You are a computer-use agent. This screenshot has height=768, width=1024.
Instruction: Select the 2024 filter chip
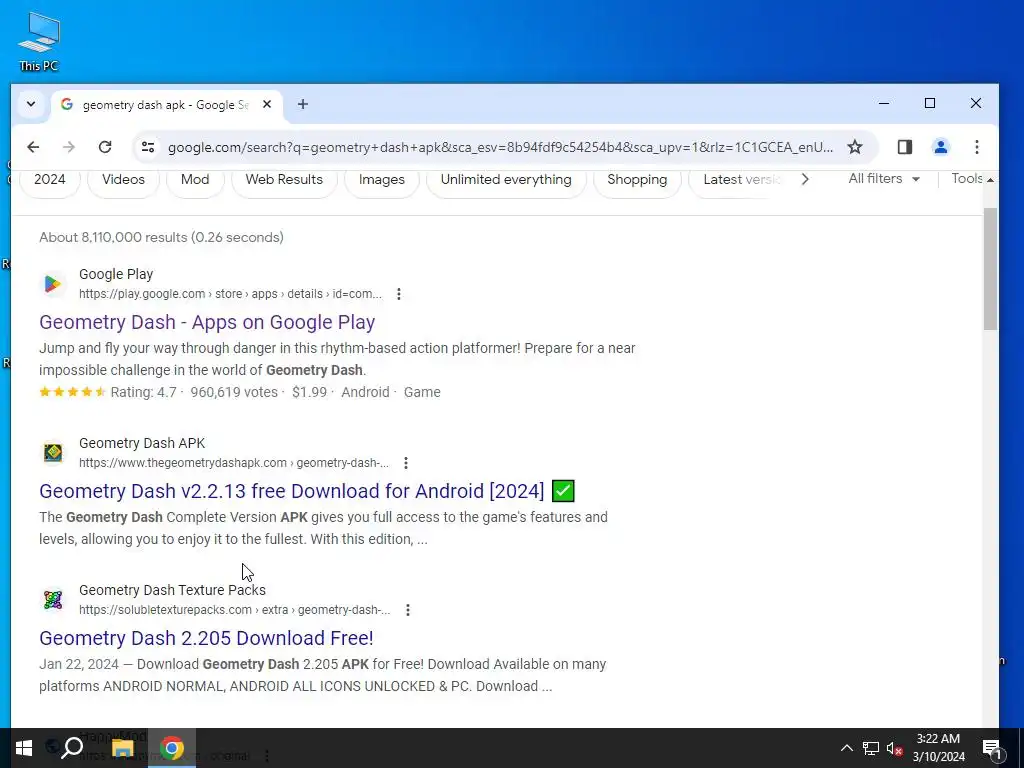tap(50, 180)
